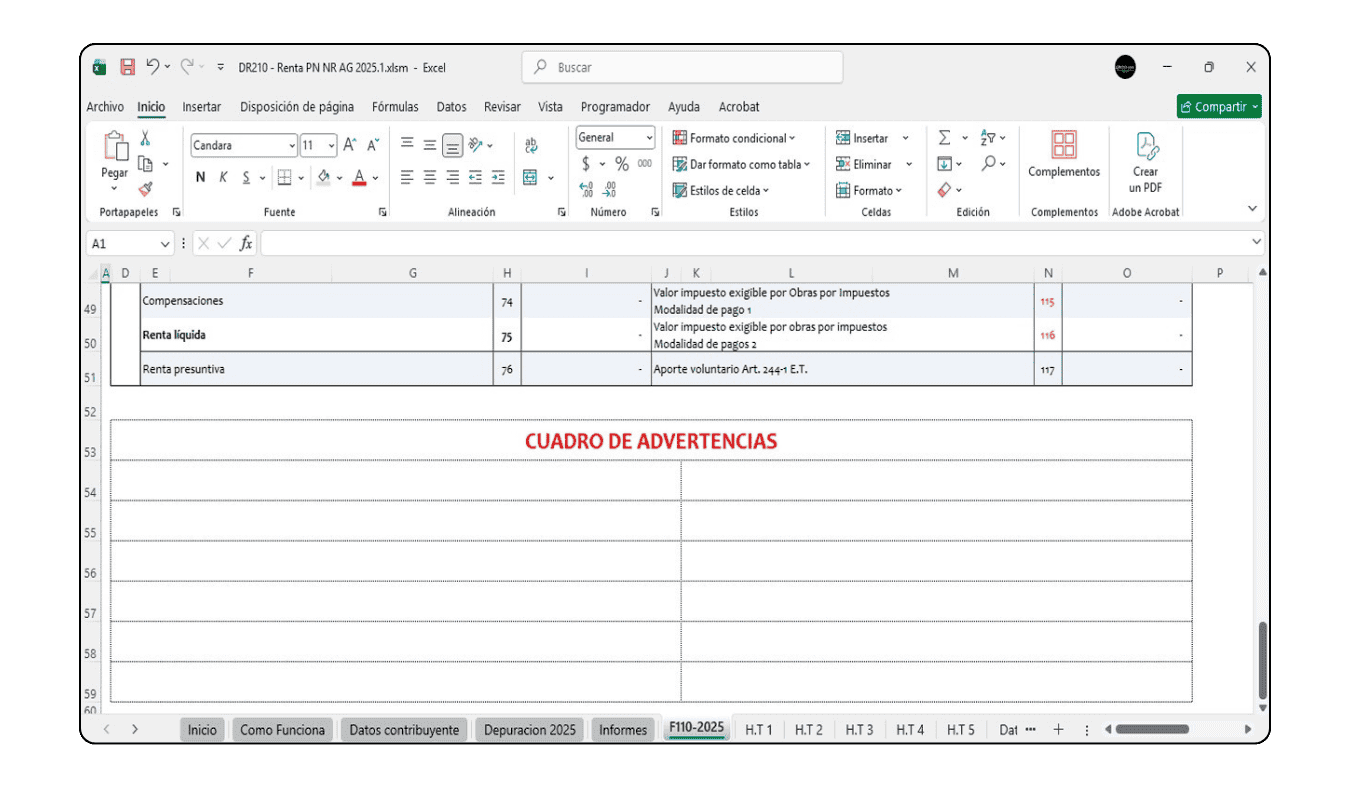Image resolution: width=1350 pixels, height=788 pixels.
Task: Select Crear un PDF in Adobe Acrobat group
Action: point(1145,160)
